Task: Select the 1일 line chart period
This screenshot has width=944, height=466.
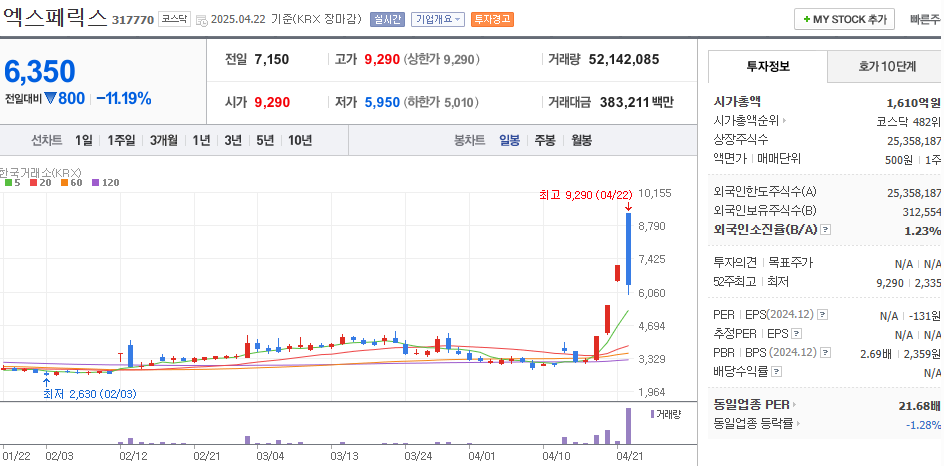Action: (84, 141)
